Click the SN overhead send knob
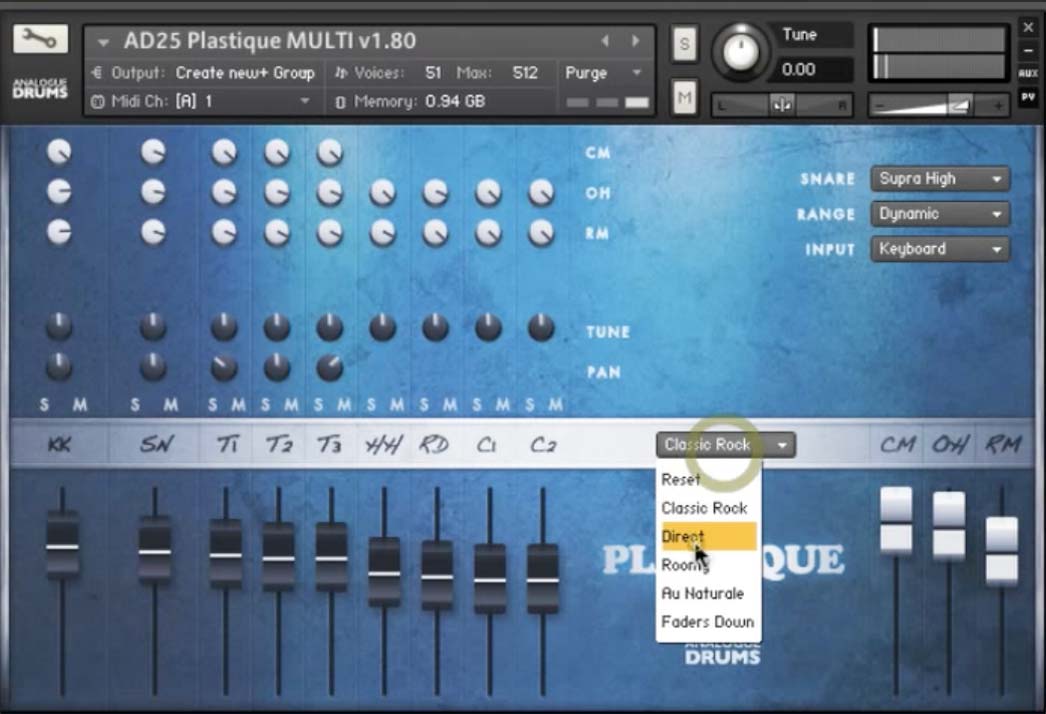 153,192
